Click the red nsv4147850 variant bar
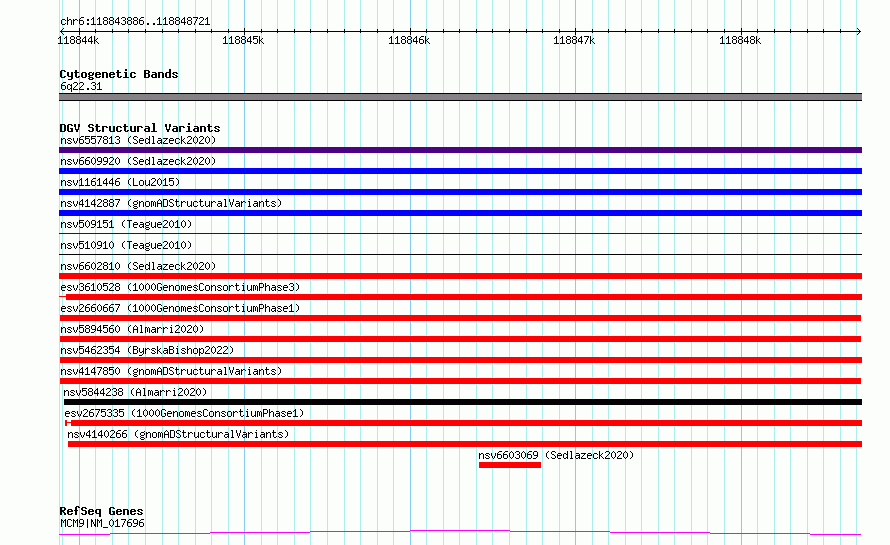Screen dimensions: 890x545 click(460, 381)
